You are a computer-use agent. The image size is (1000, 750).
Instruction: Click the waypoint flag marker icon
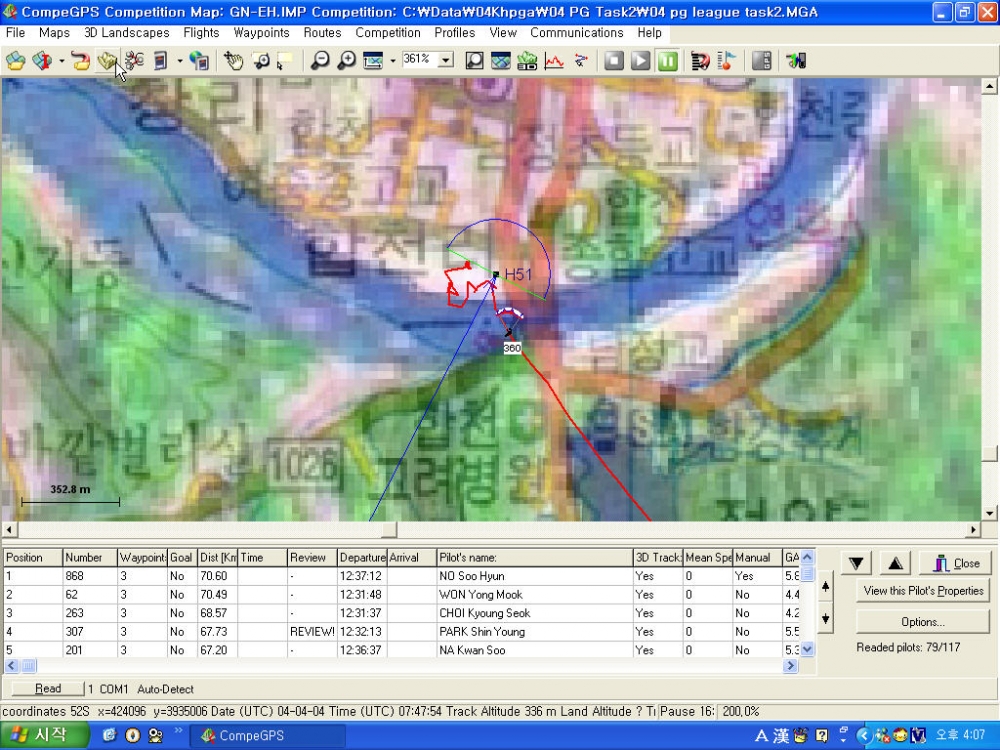click(726, 61)
